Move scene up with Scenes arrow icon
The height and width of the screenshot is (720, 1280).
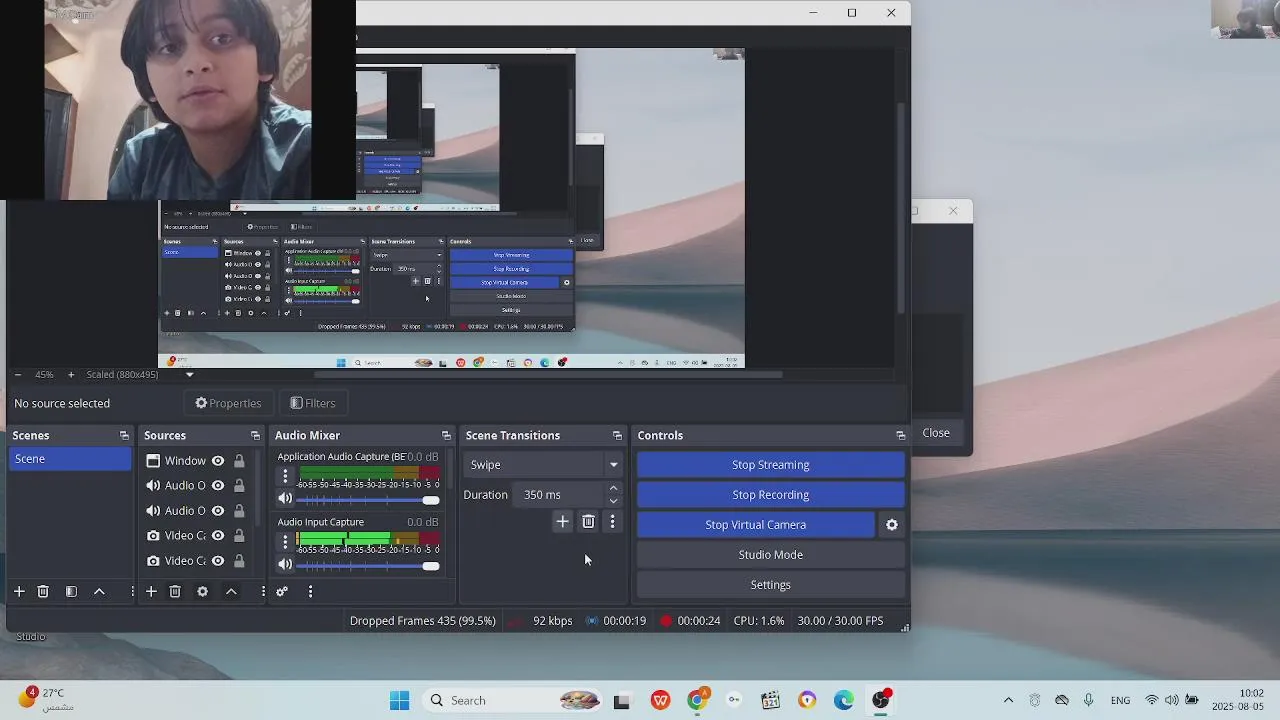pos(99,592)
